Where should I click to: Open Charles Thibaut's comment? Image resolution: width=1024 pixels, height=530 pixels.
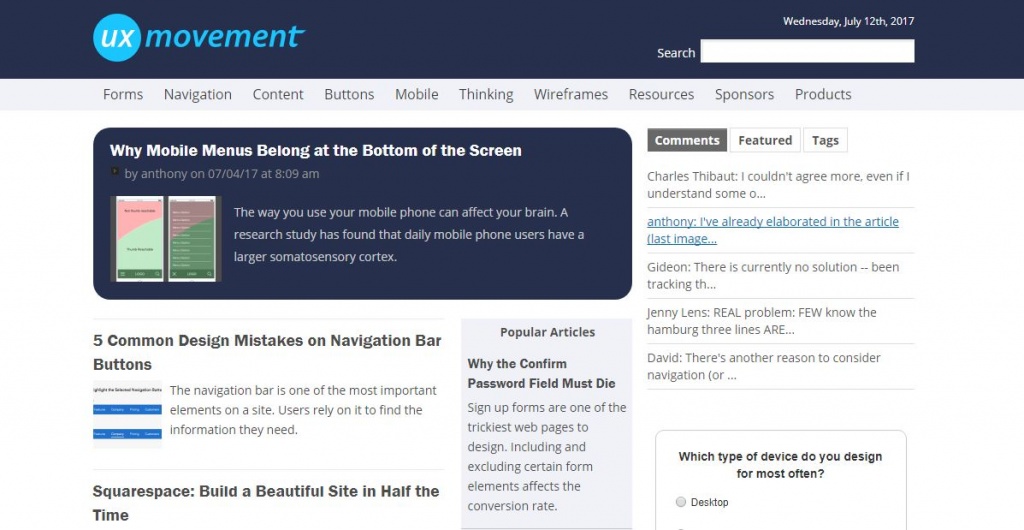pyautogui.click(x=778, y=185)
